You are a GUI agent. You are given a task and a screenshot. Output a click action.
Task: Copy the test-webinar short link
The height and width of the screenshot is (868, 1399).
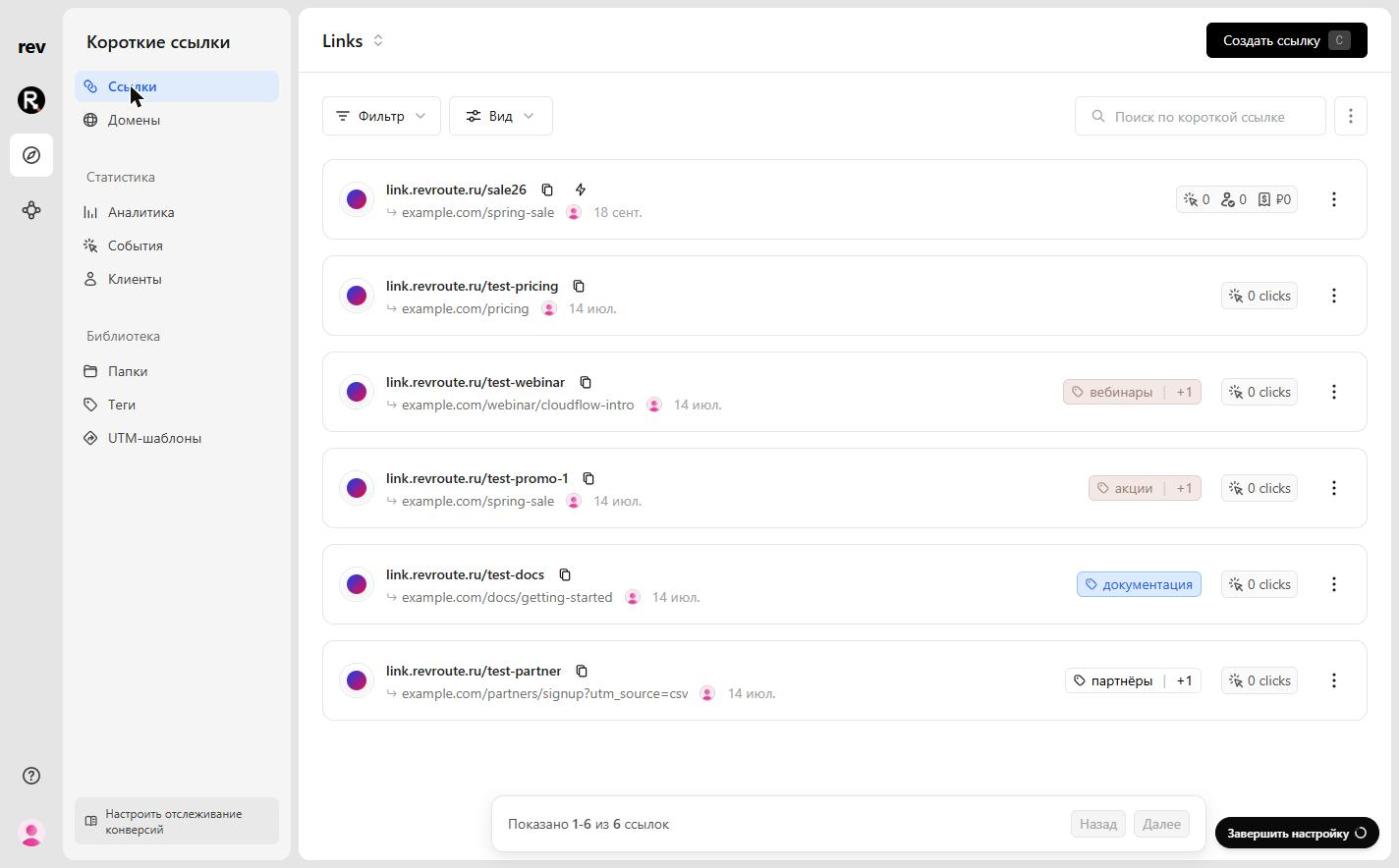click(x=586, y=383)
